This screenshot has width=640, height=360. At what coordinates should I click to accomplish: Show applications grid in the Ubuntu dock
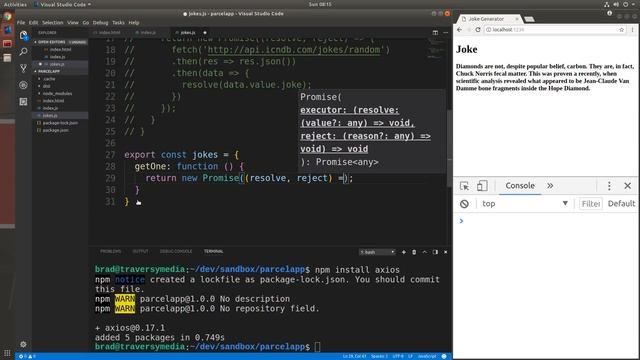pos(7,353)
